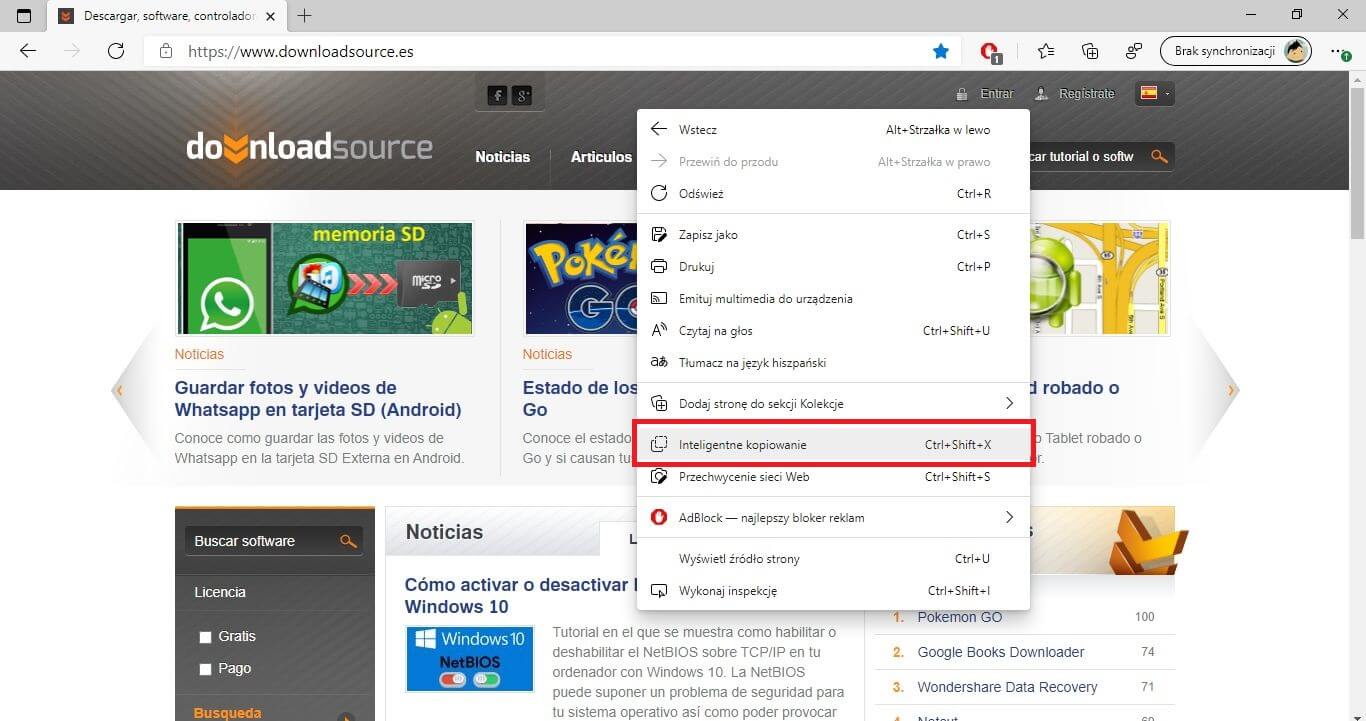Open Edge settings and more menu
Viewport: 1366px width, 721px height.
(x=1338, y=51)
